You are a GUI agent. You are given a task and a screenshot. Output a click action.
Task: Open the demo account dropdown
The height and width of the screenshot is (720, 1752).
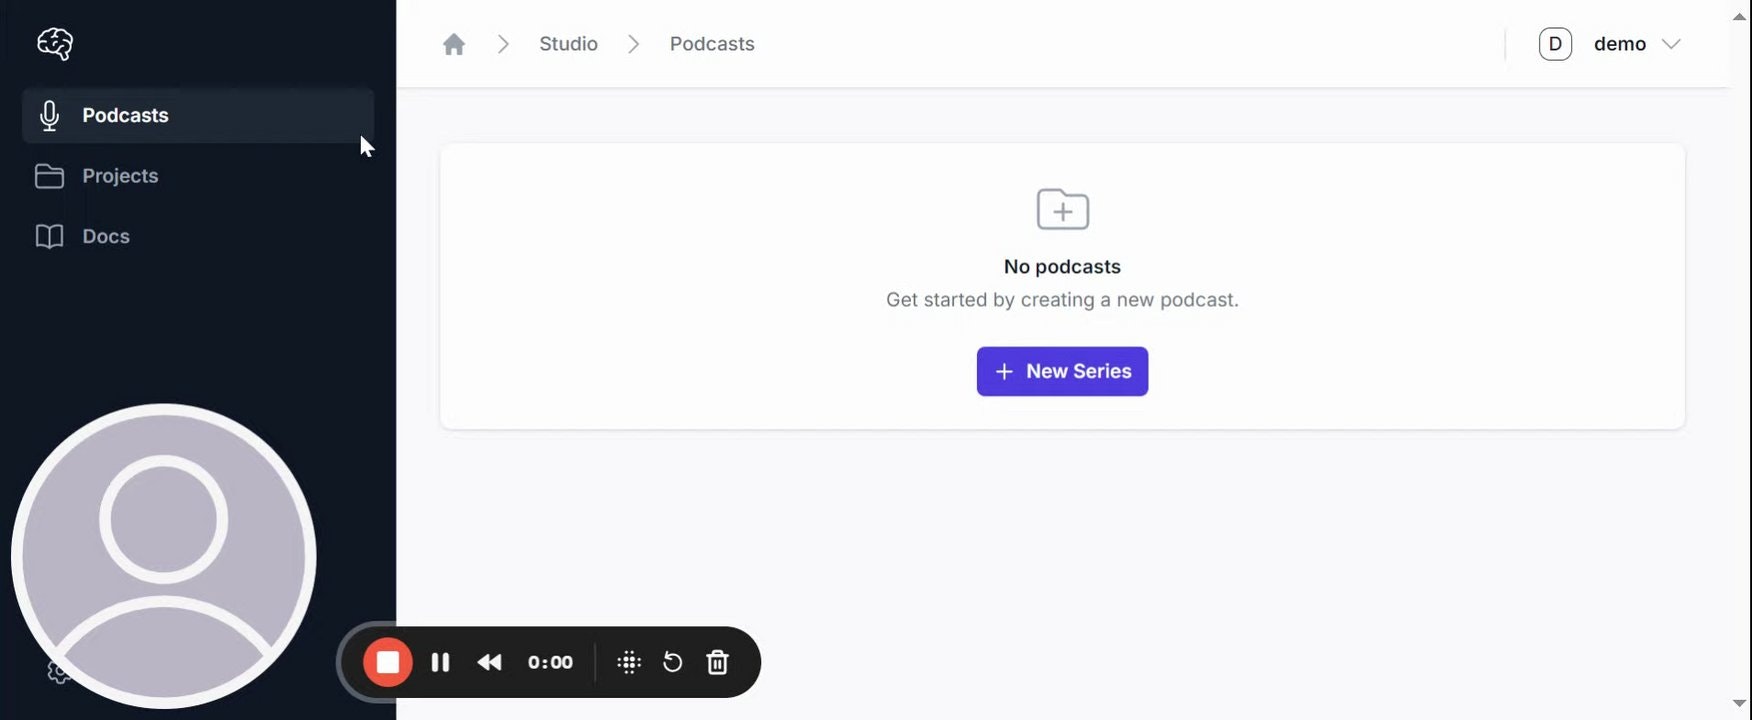click(x=1636, y=43)
